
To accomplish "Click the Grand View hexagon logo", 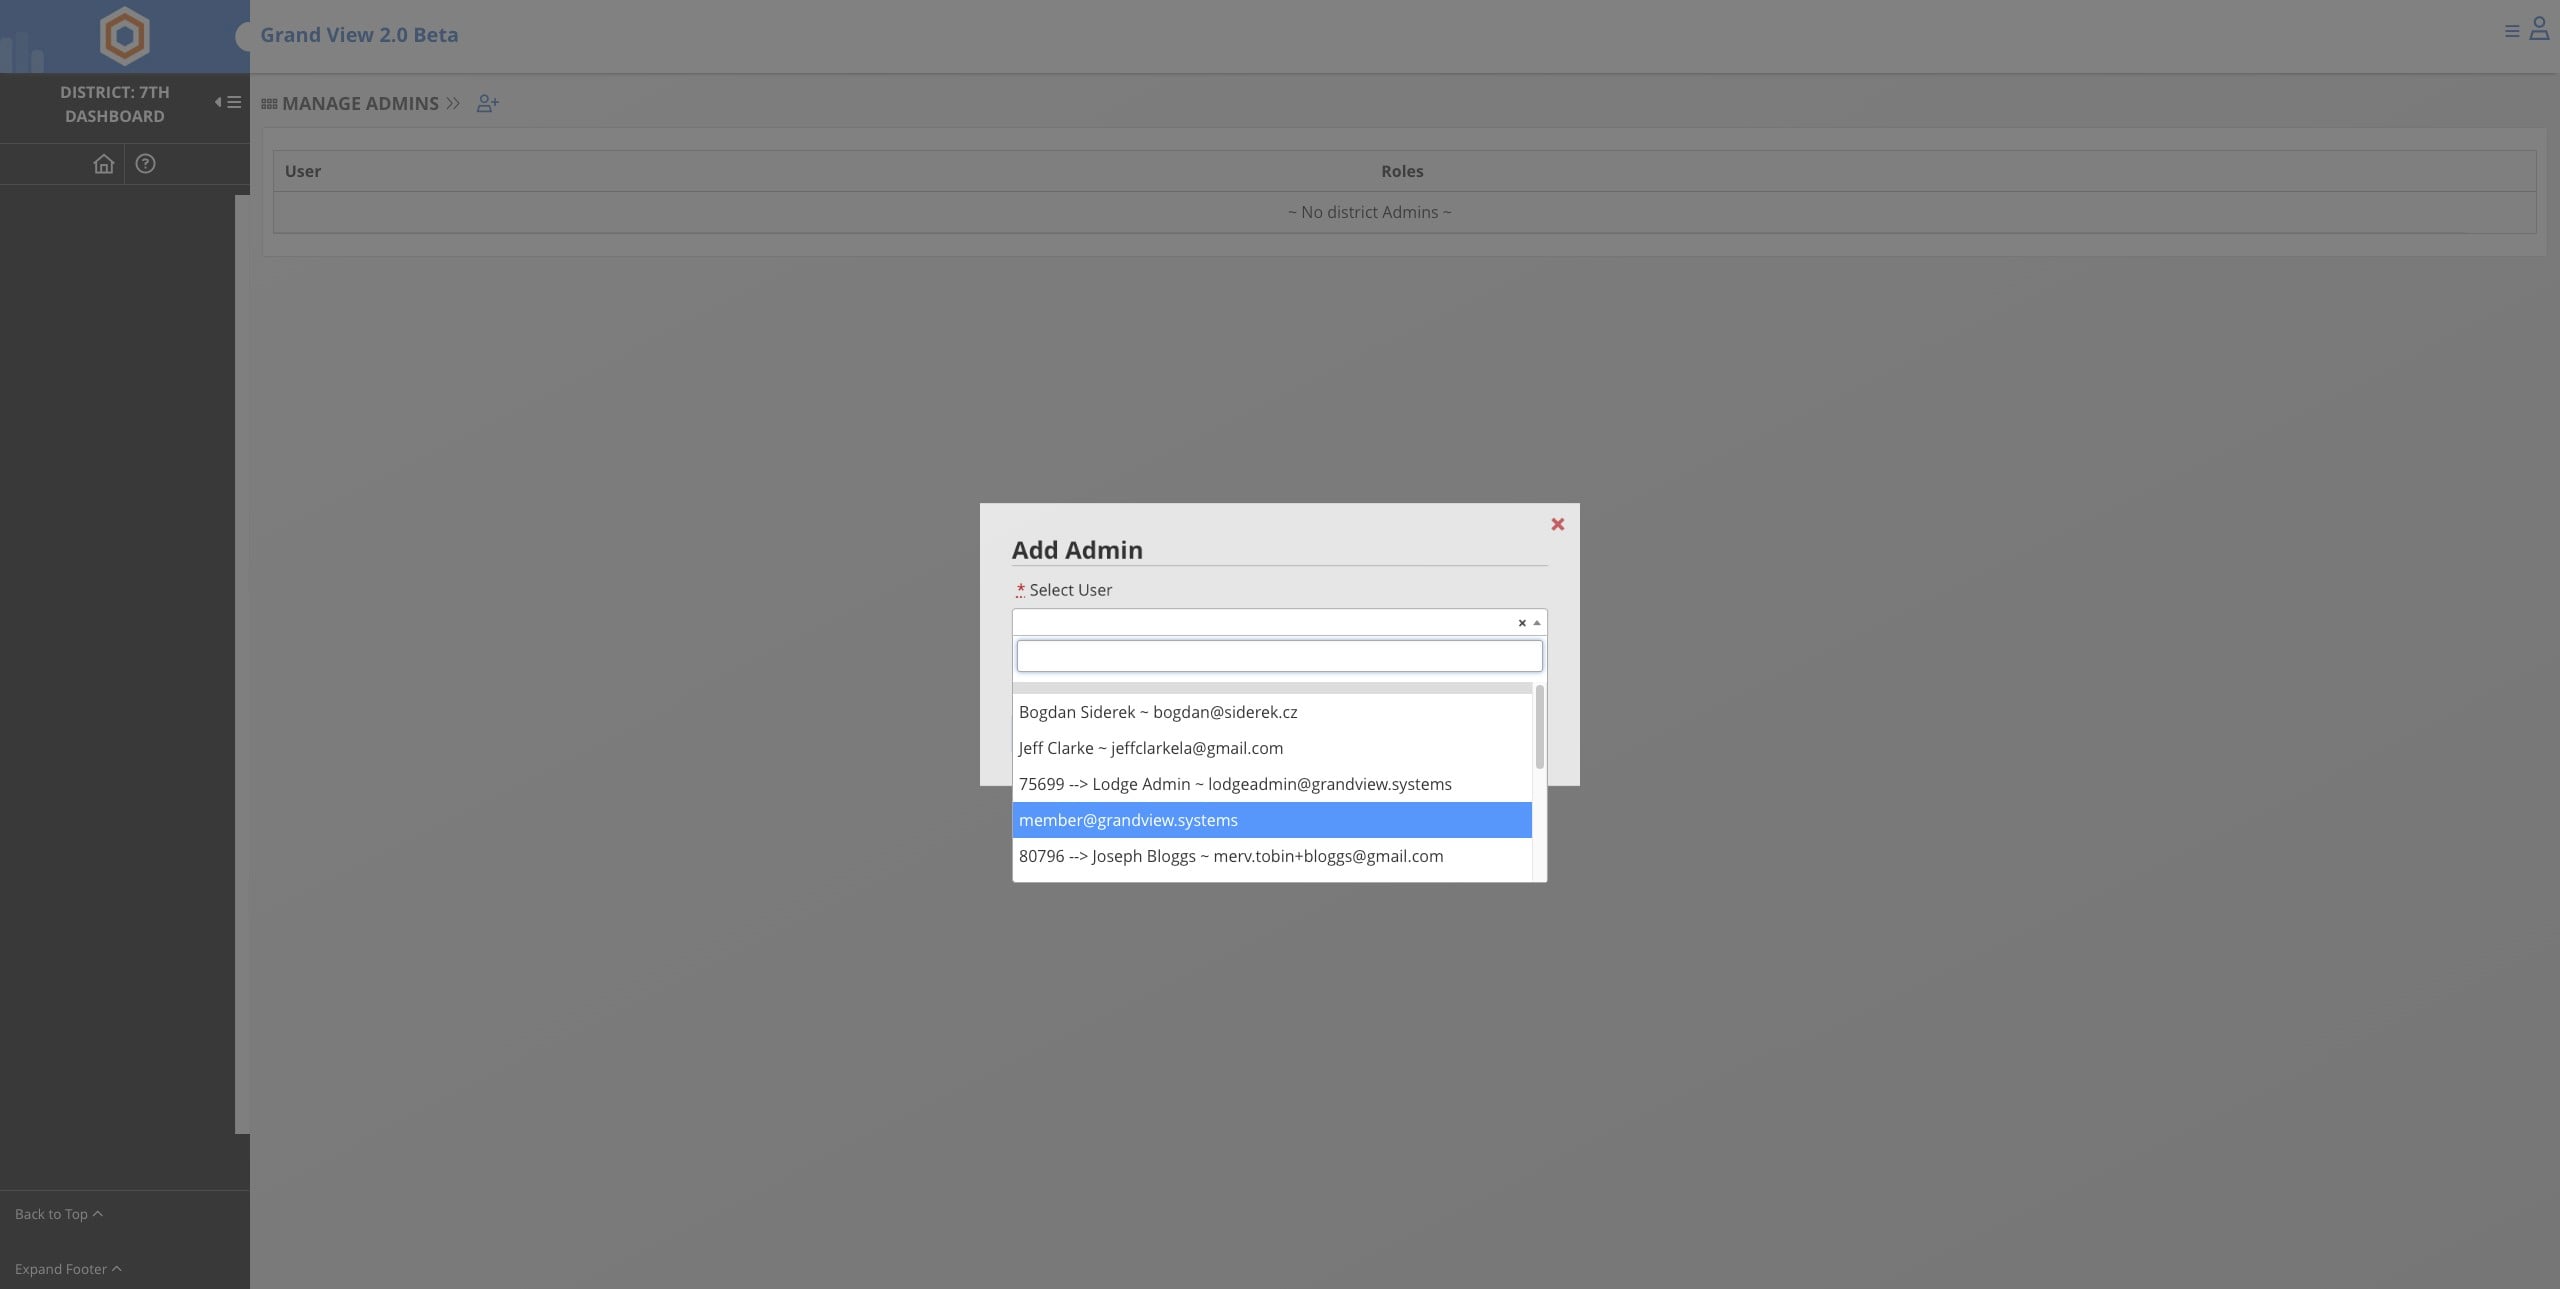I will point(125,36).
